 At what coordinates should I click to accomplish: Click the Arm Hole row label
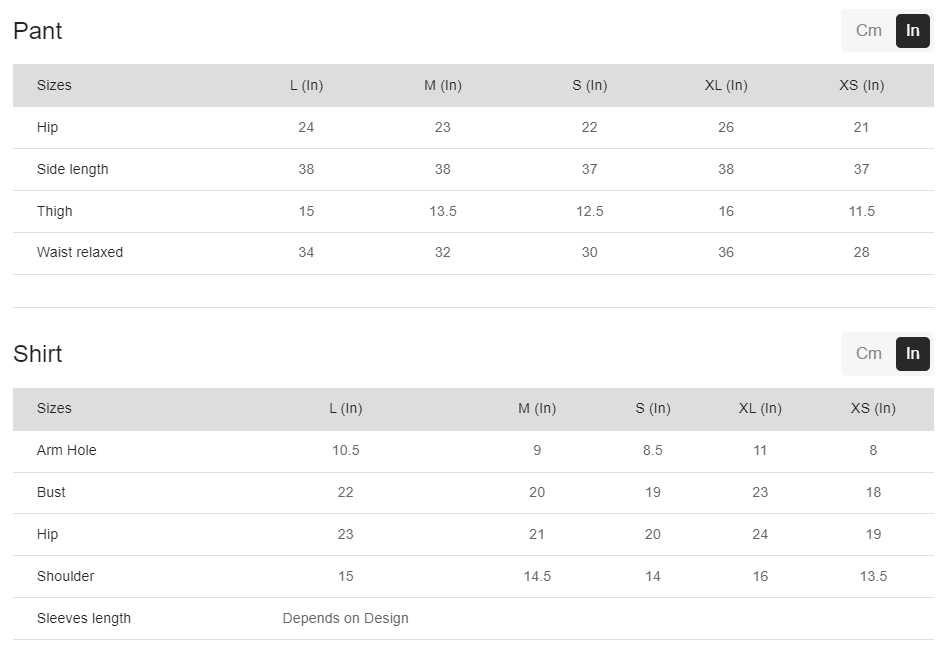[x=67, y=450]
